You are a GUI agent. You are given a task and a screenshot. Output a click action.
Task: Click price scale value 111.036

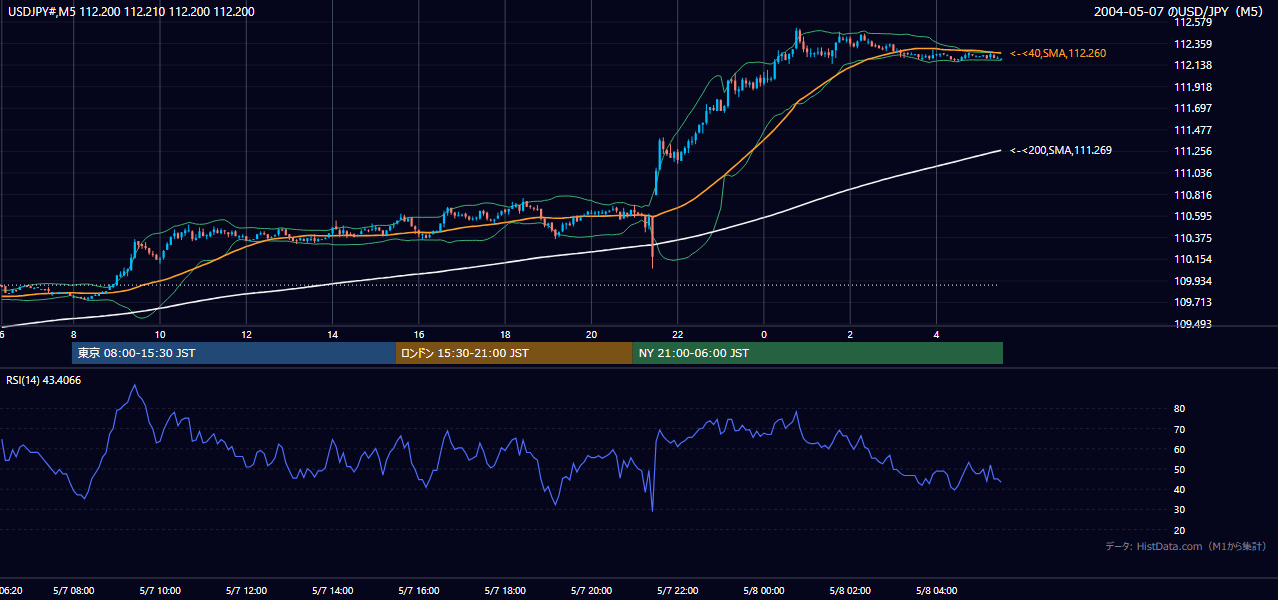tap(1193, 173)
